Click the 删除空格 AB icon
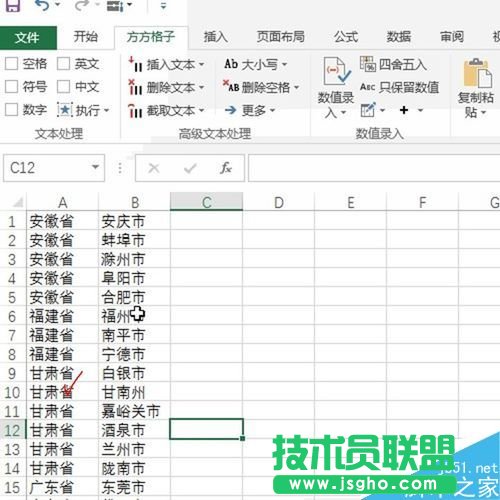This screenshot has height=500, width=500. click(x=231, y=86)
